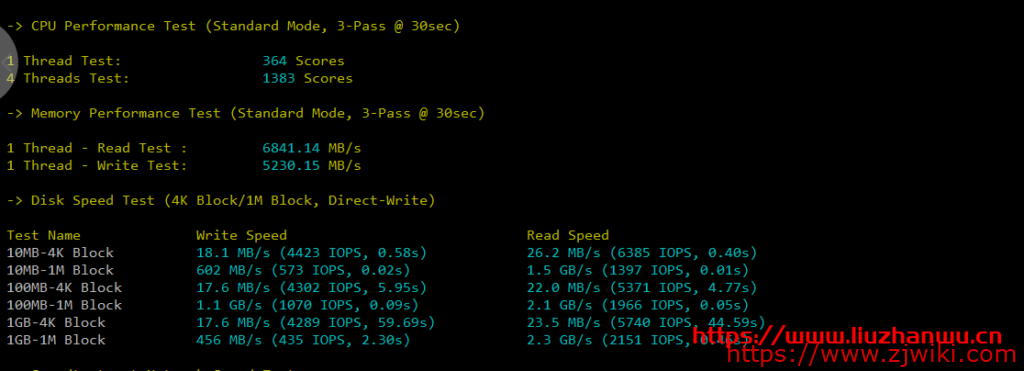The image size is (1024, 371).
Task: Click the 4 Threads Test label
Action: pos(68,78)
